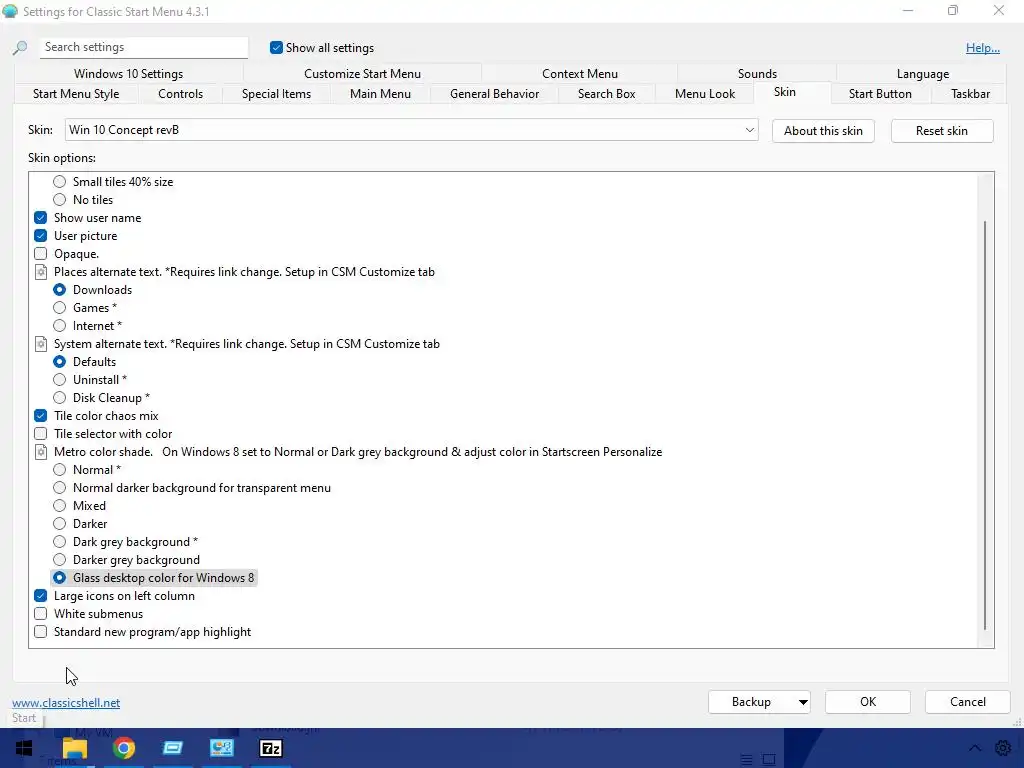
Task: Click the Search settings input field
Action: [144, 47]
